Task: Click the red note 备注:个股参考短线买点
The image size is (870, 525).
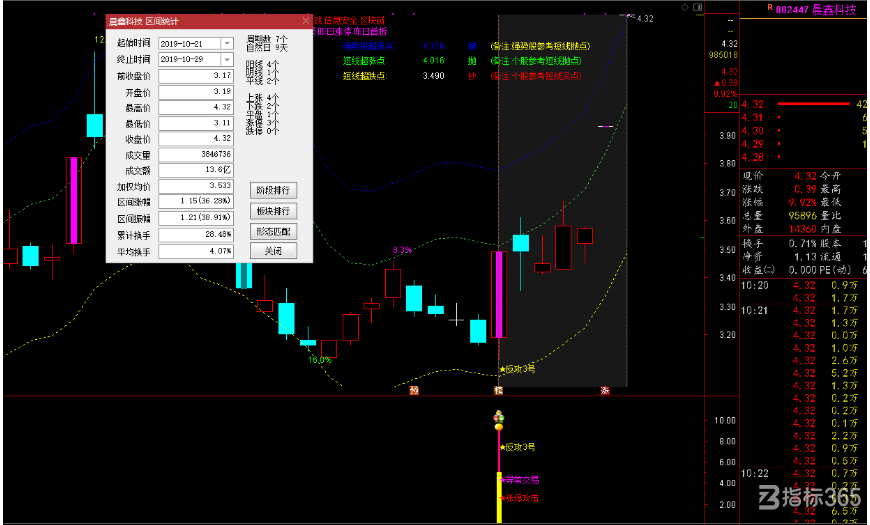Action: click(x=536, y=76)
